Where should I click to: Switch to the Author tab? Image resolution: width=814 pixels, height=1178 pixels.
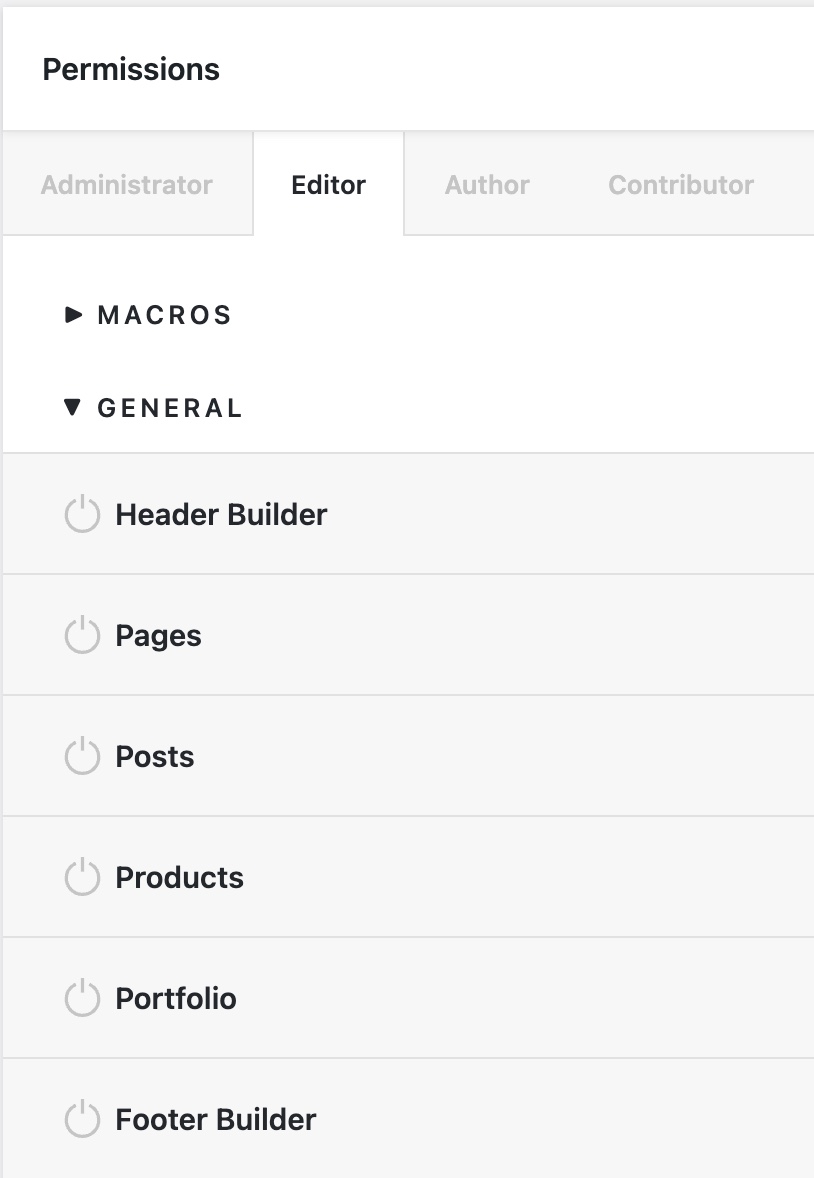click(x=487, y=184)
